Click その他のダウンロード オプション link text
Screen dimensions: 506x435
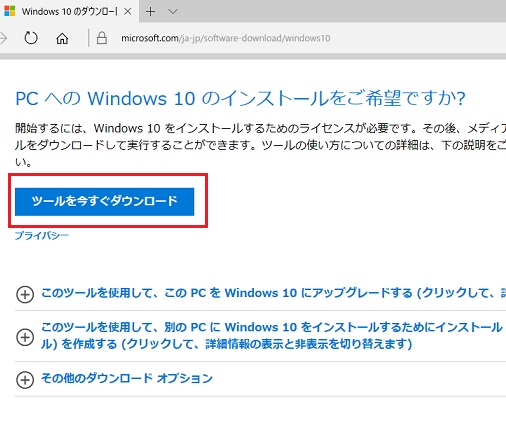127,378
